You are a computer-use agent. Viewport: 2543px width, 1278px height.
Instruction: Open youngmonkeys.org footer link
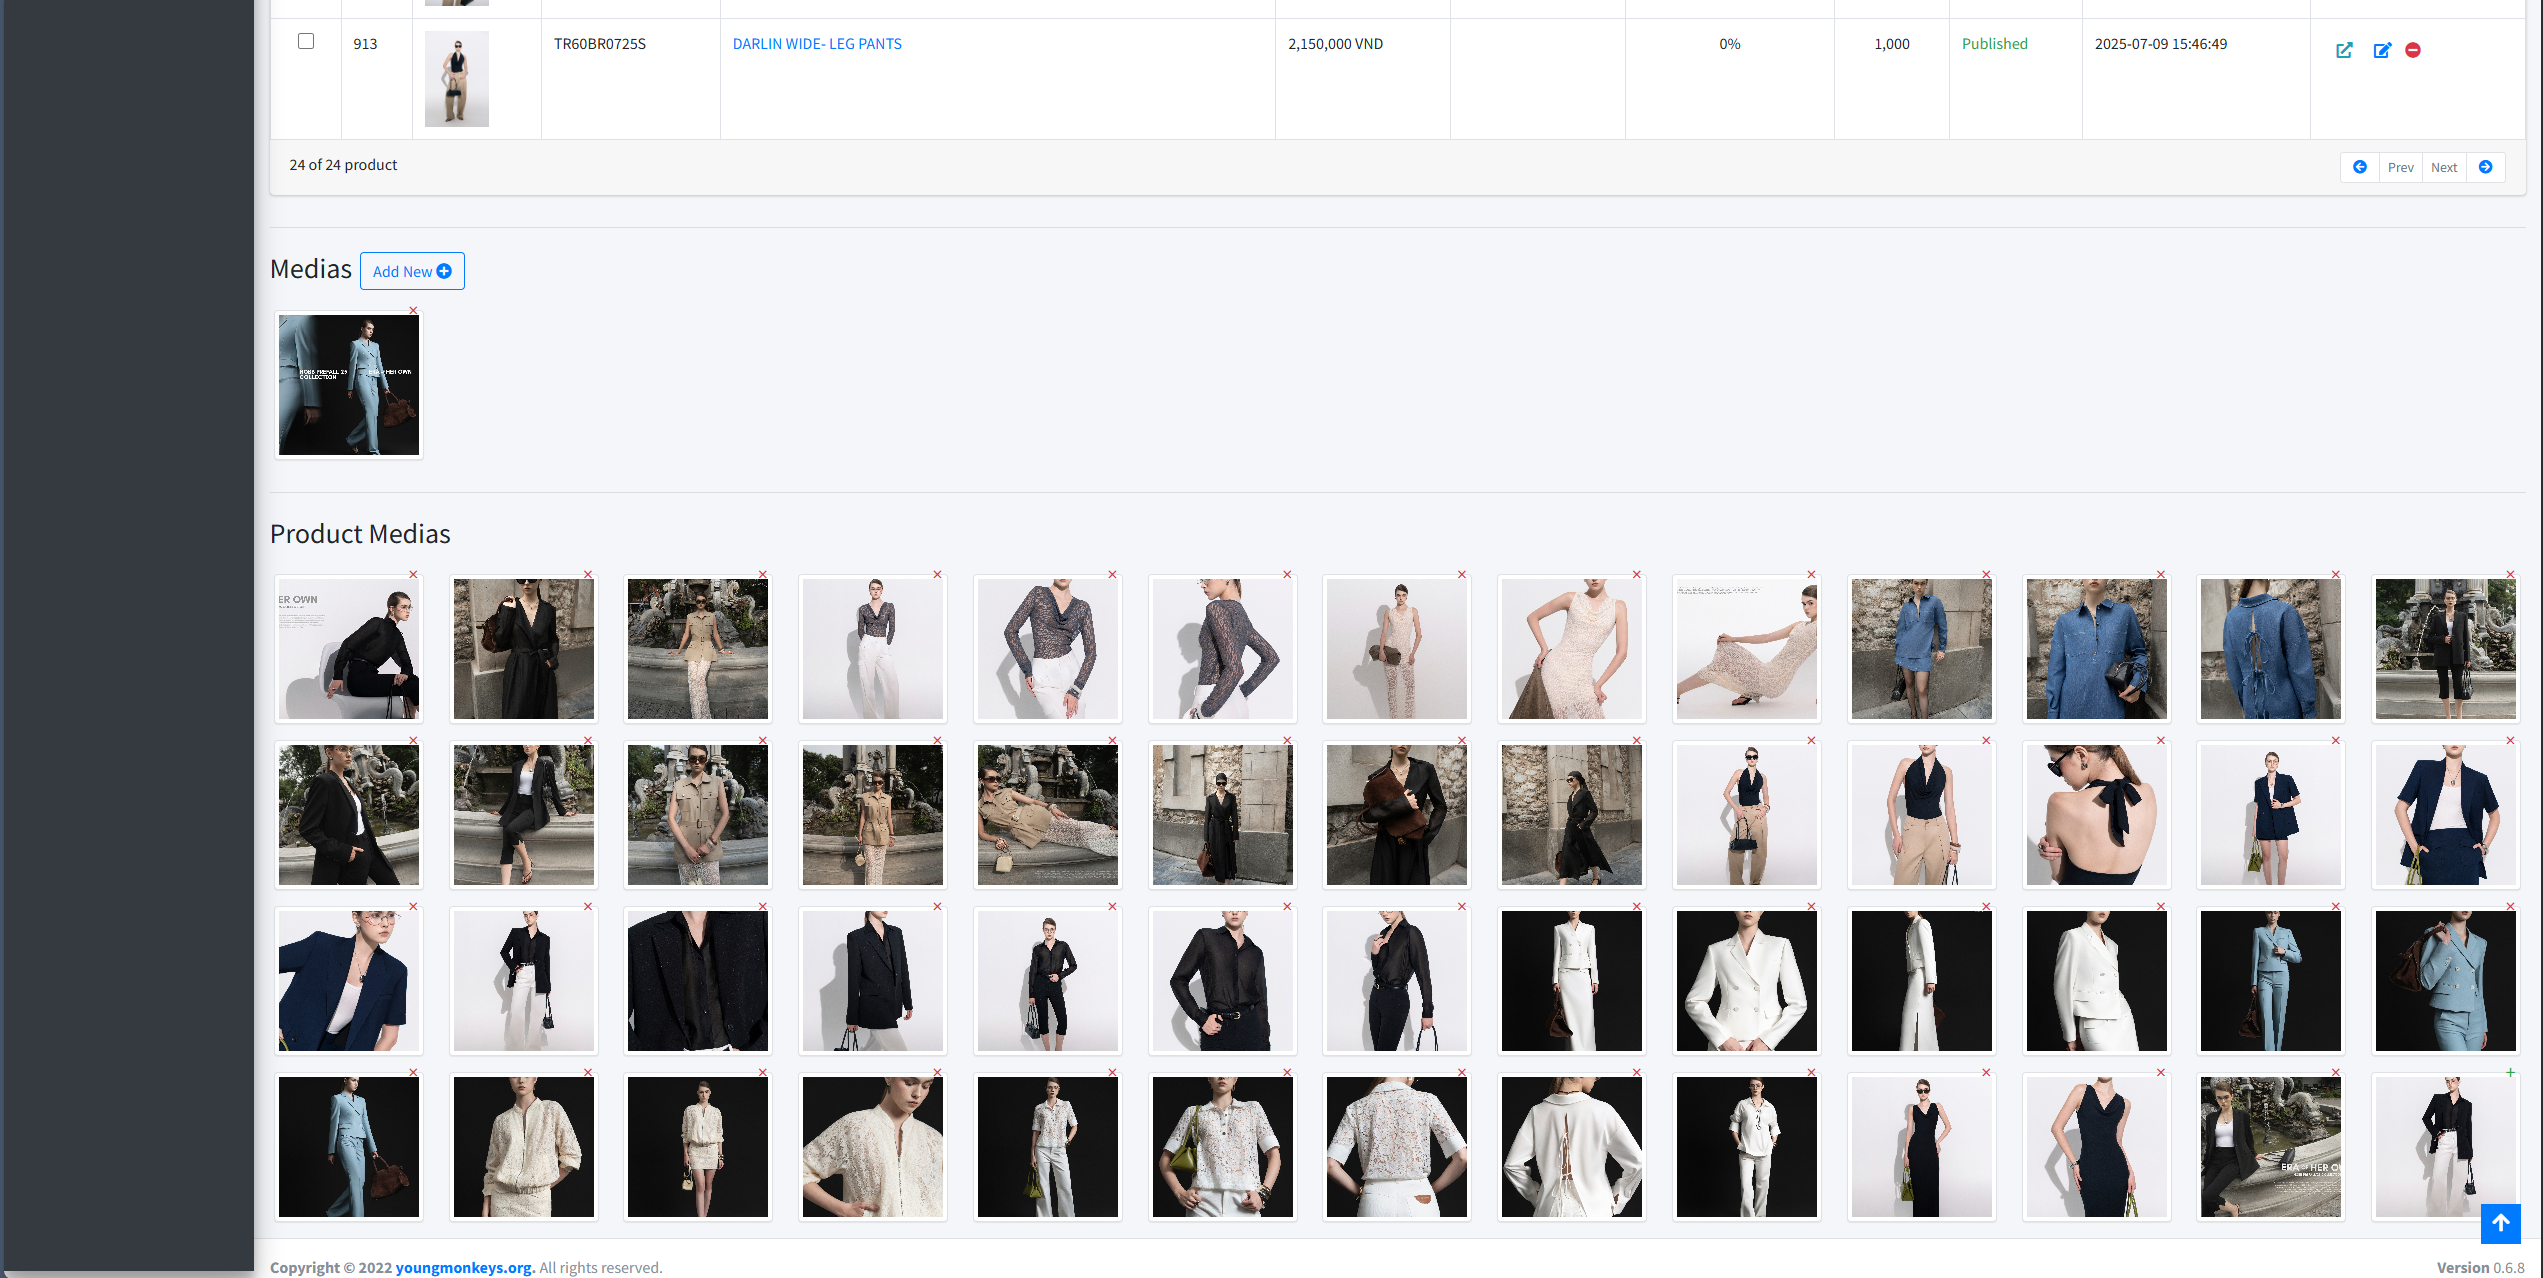click(x=464, y=1267)
